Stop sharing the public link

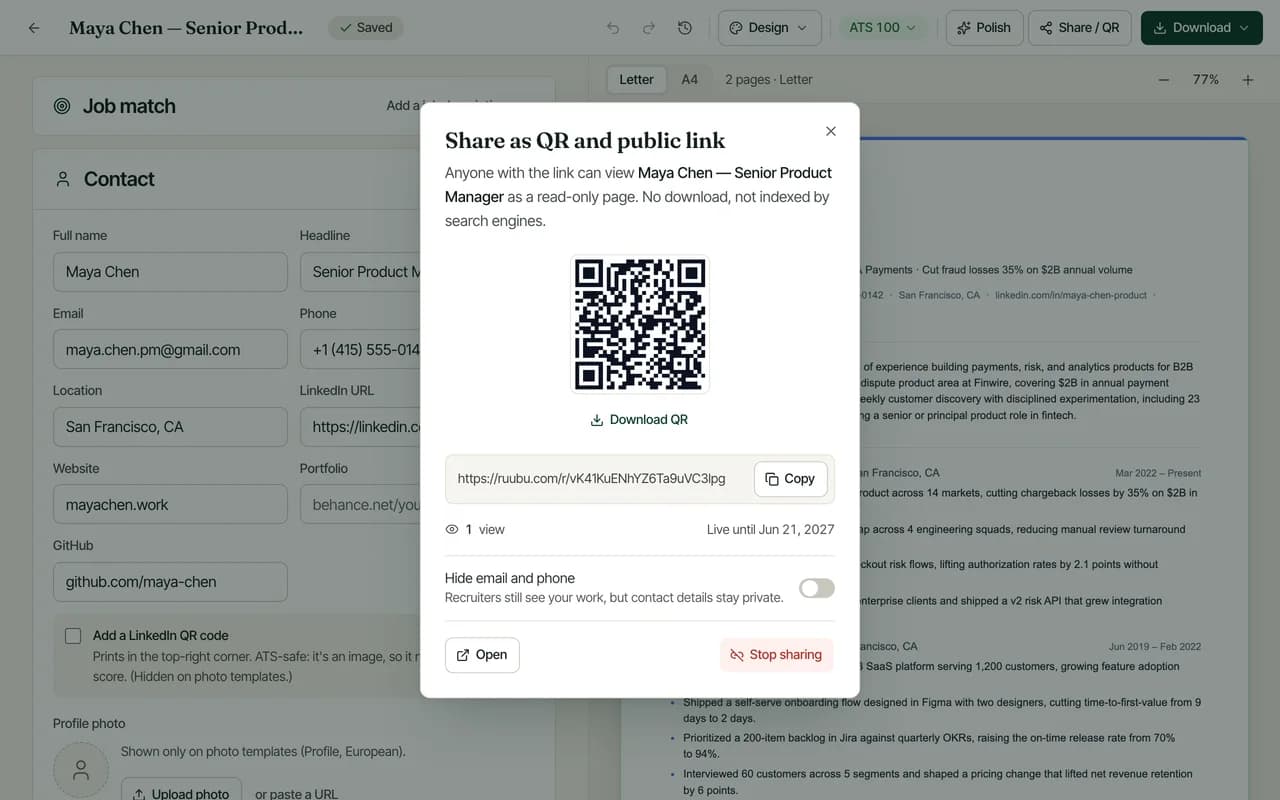pyautogui.click(x=776, y=655)
